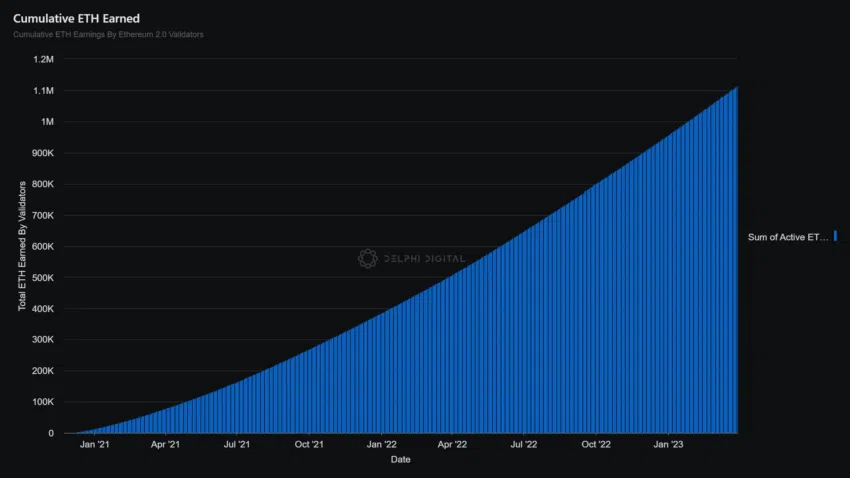Click the blue legend color swatch
The image size is (850, 478).
coord(836,236)
